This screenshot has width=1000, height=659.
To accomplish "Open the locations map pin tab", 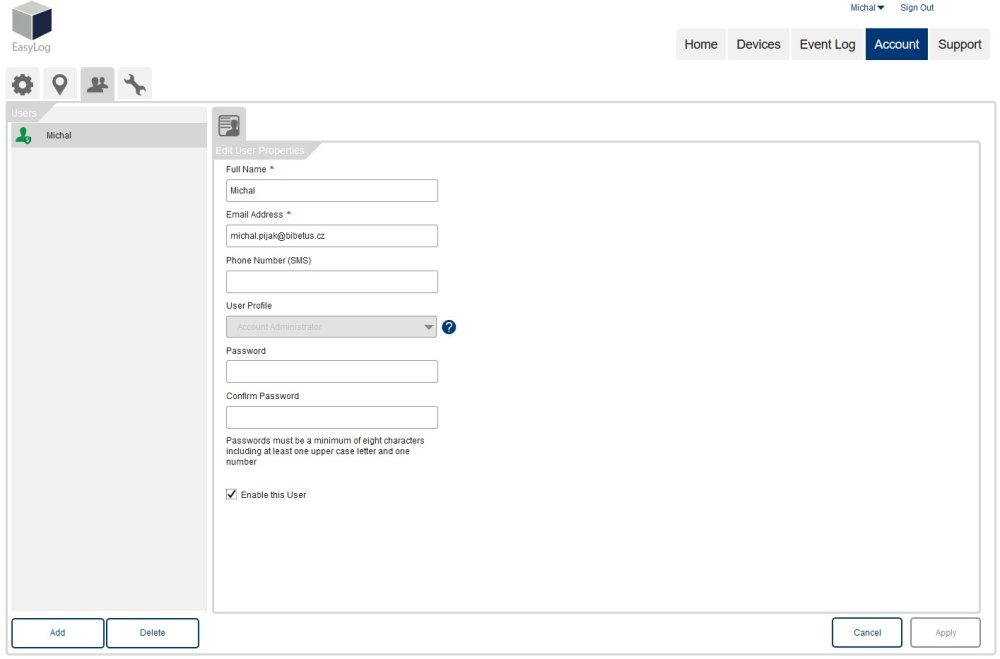I will (x=60, y=84).
